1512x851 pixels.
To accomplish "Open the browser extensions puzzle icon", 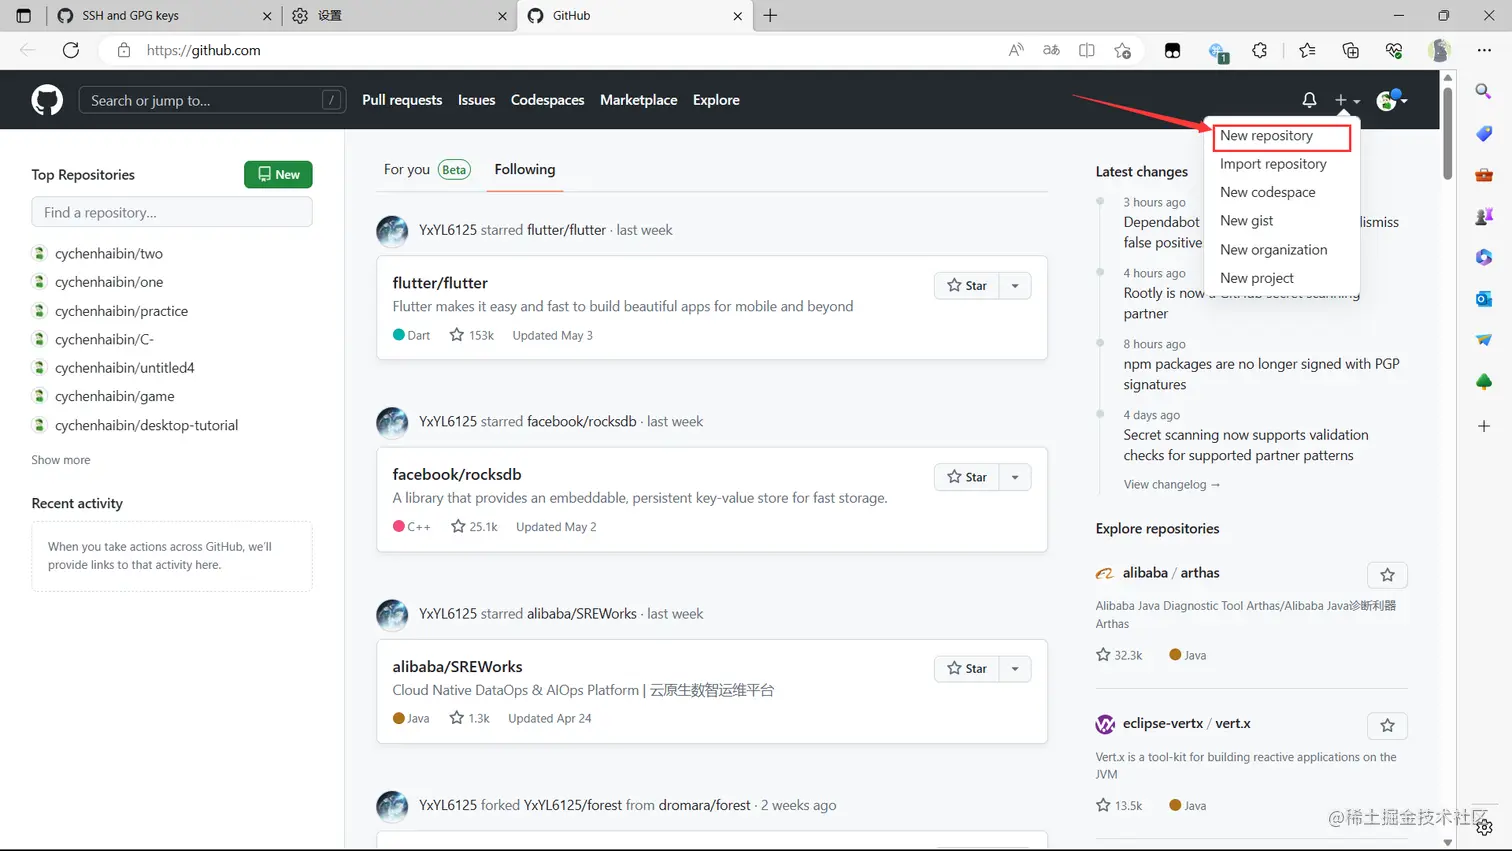I will tap(1260, 50).
